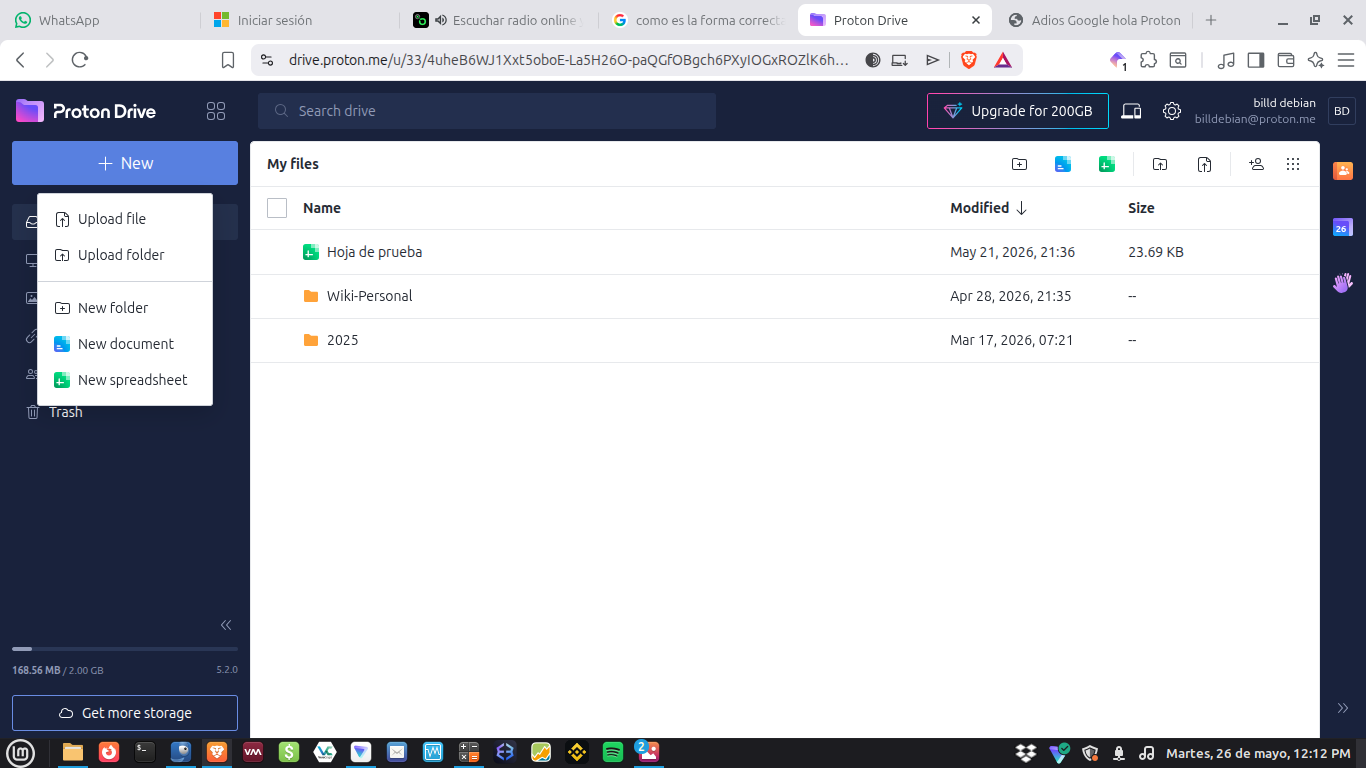Click the billdebian@proton.me account email
1366x768 pixels.
pos(1255,119)
